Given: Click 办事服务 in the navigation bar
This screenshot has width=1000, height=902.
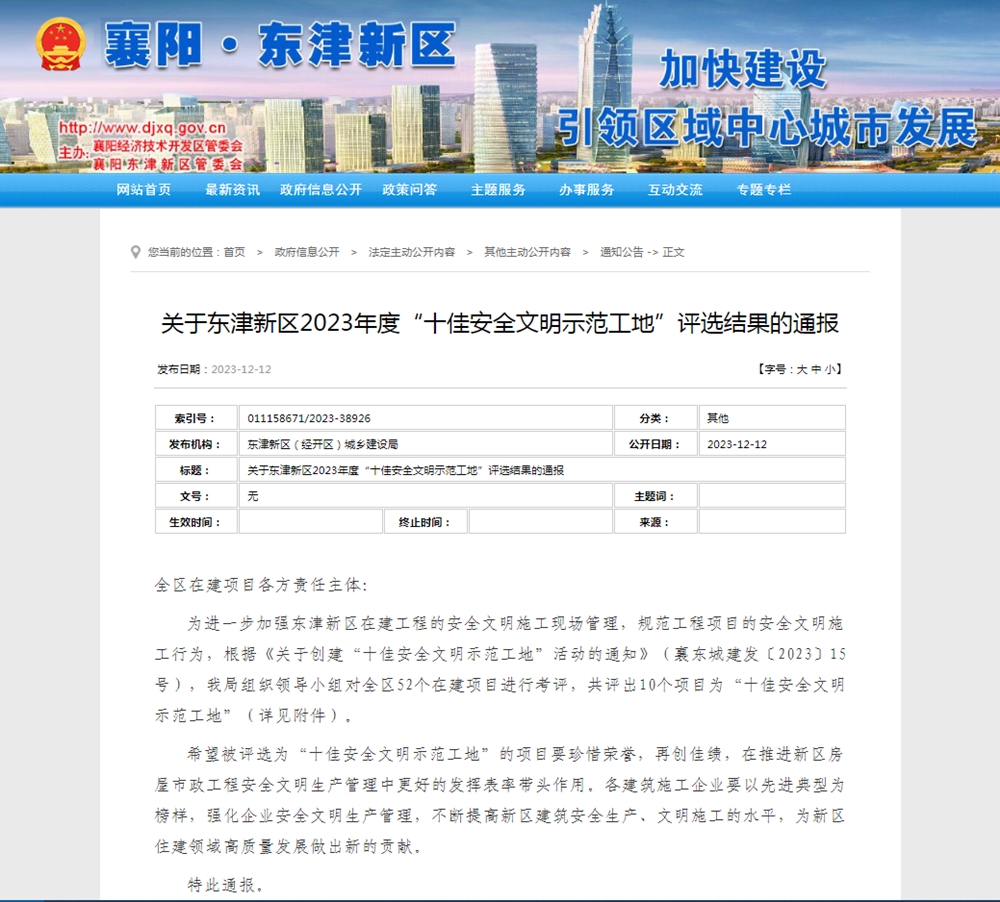Looking at the screenshot, I should pyautogui.click(x=586, y=190).
